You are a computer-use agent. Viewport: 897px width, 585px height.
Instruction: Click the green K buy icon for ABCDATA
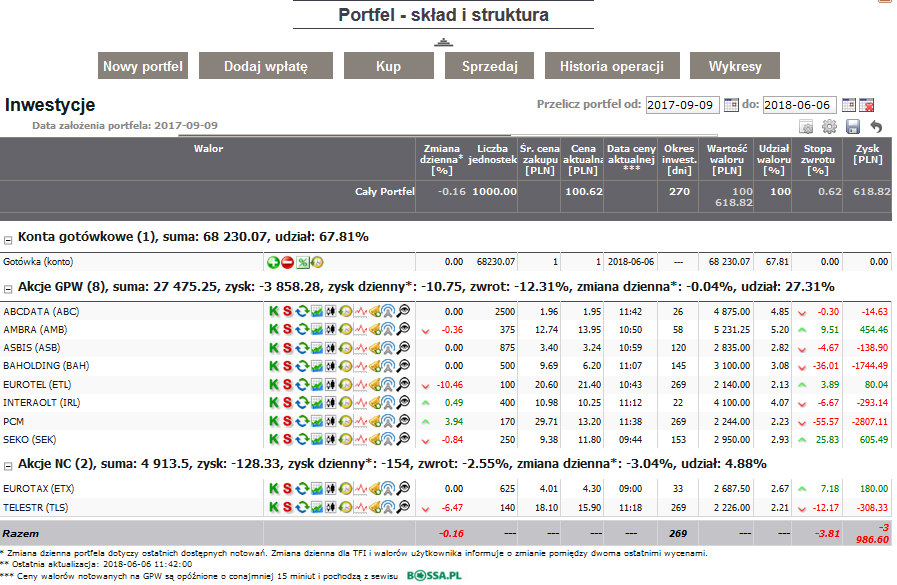point(274,312)
